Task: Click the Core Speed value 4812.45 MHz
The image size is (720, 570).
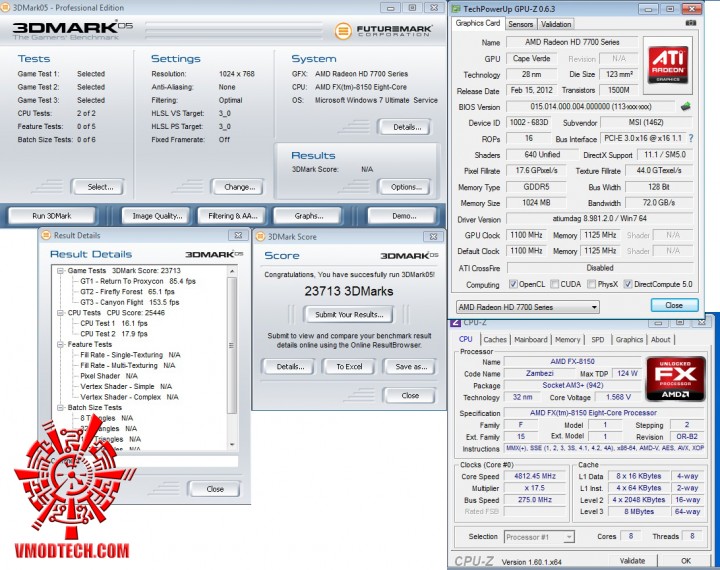Action: [534, 476]
